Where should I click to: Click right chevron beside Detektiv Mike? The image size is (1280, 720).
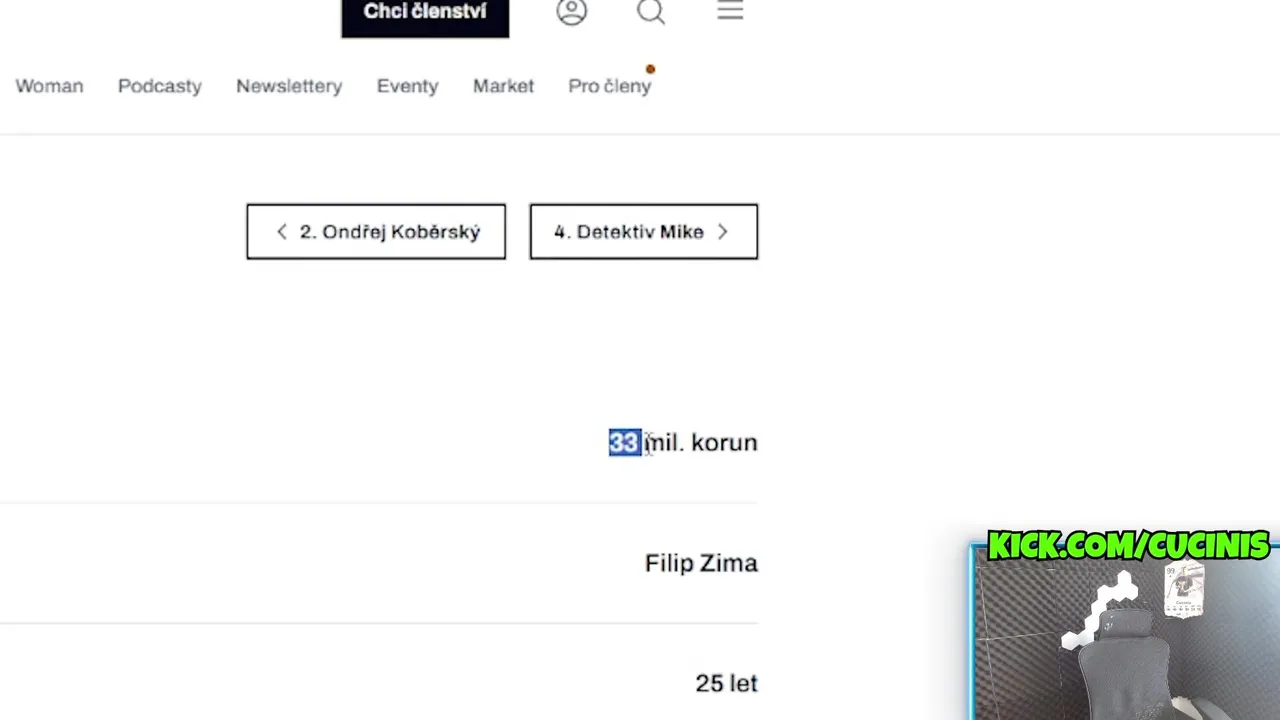[x=723, y=232]
